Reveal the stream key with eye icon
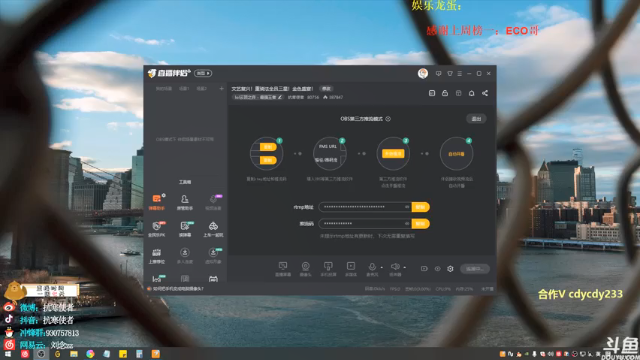Screen dimensions: 640x360 [407, 223]
